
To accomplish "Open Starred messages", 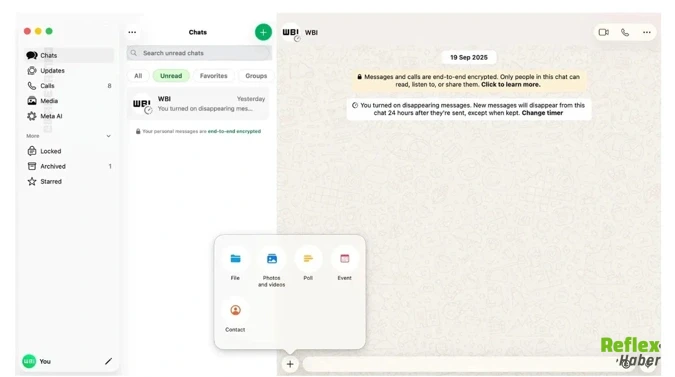I will point(69,182).
